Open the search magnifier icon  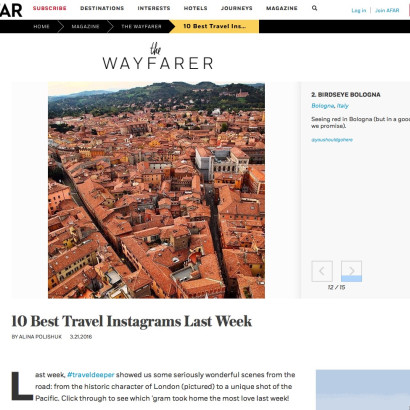314,8
